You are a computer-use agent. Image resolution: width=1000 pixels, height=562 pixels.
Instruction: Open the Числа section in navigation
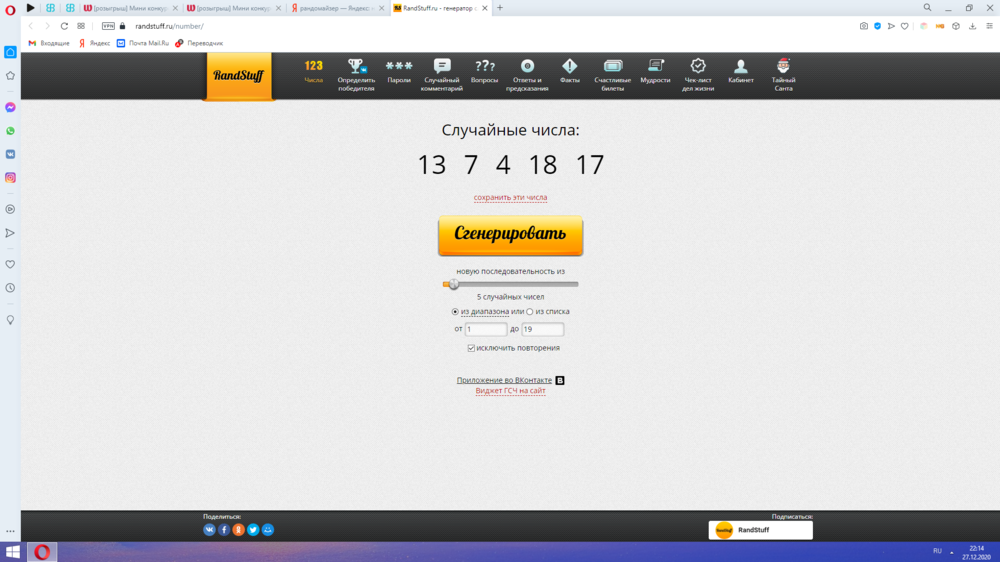point(314,71)
